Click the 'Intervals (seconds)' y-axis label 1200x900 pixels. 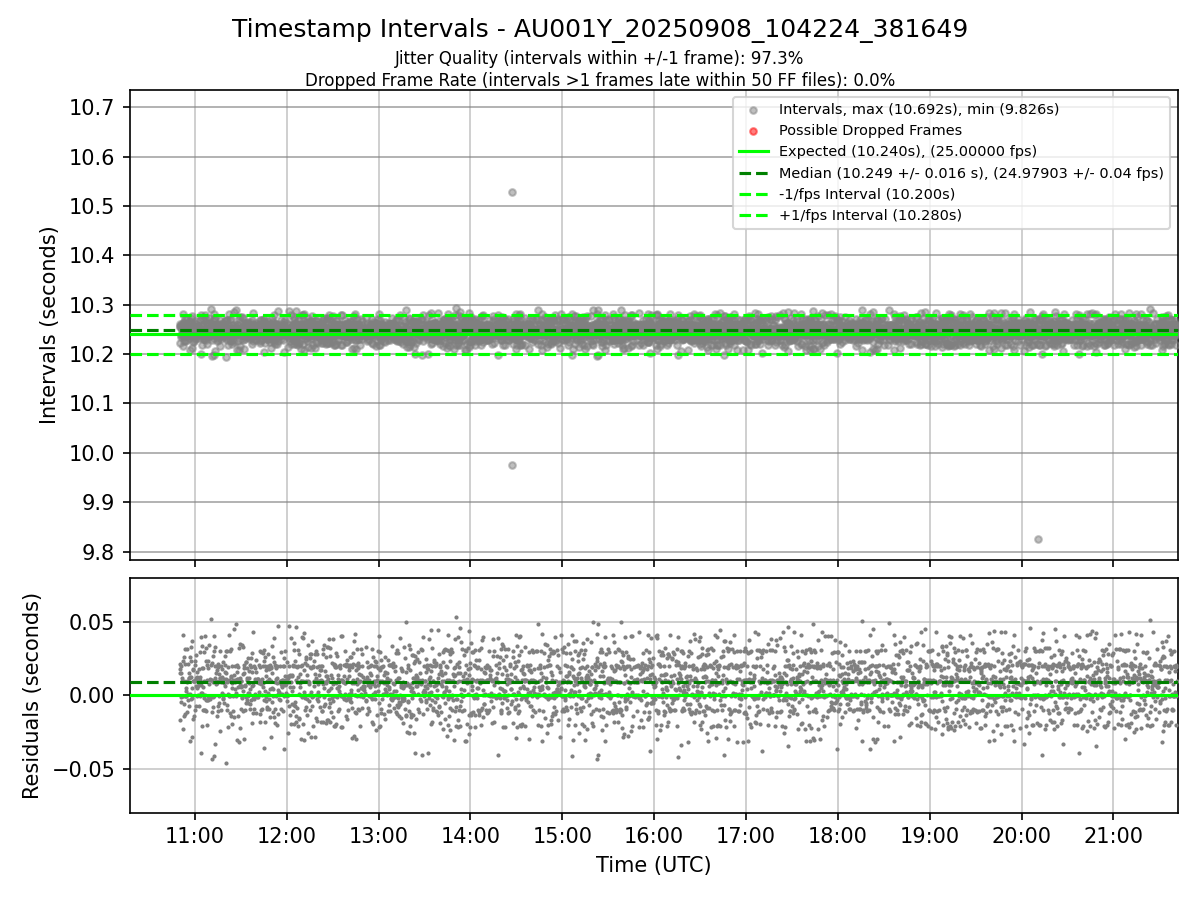tap(49, 325)
